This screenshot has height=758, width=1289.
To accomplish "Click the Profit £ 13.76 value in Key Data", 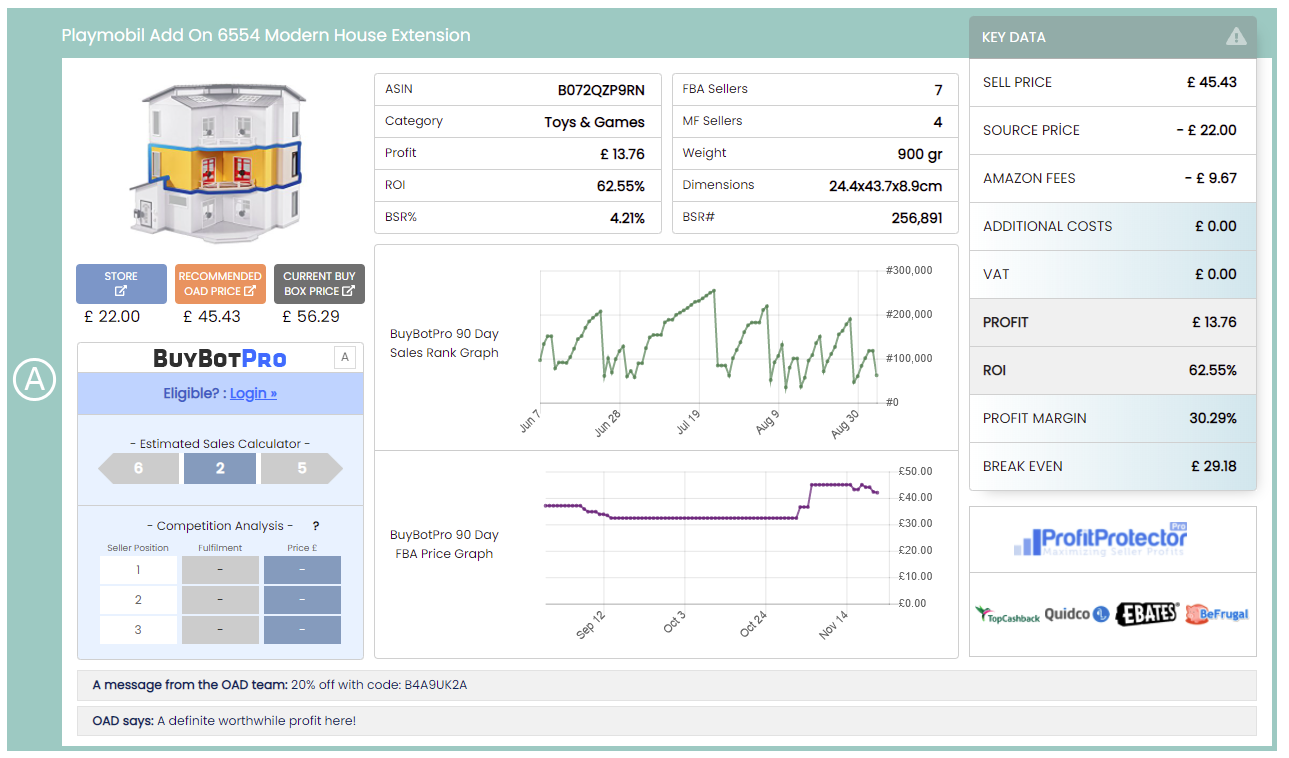I will click(x=1214, y=322).
